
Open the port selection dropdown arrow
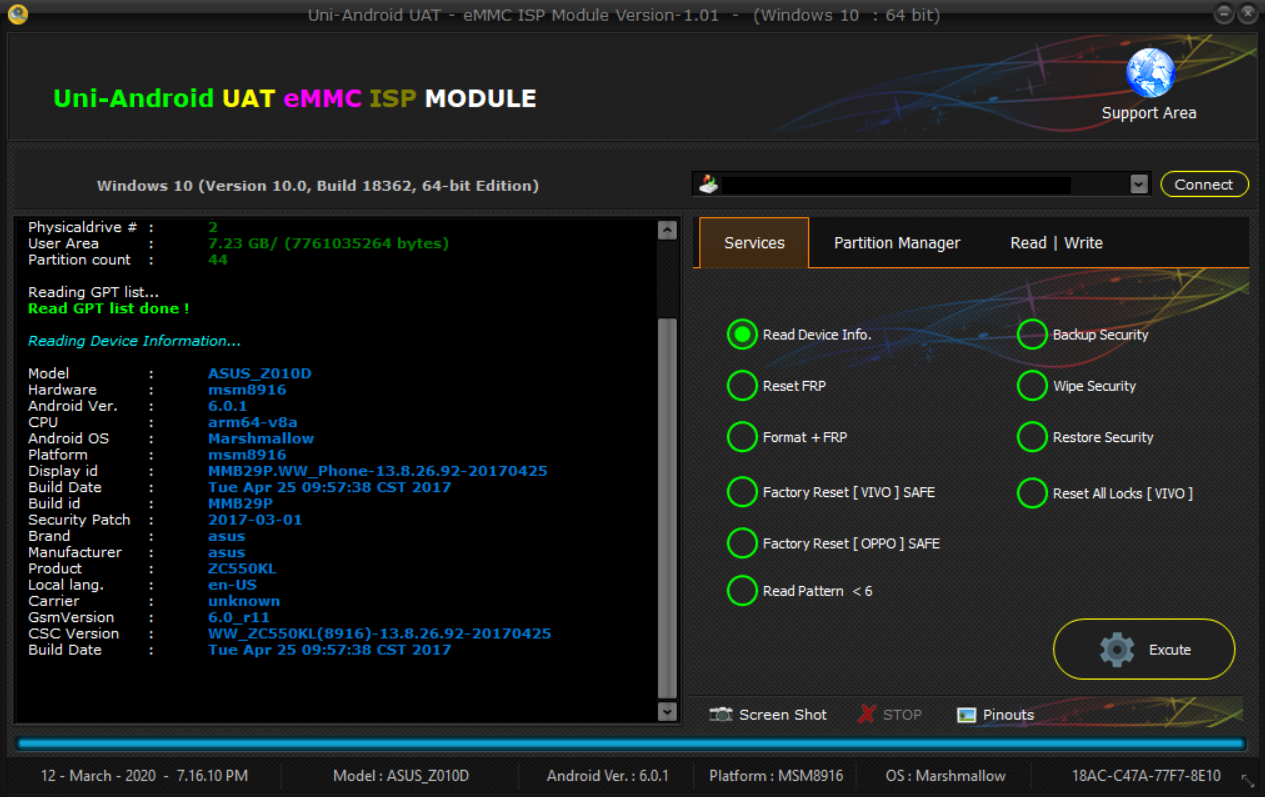[1138, 184]
